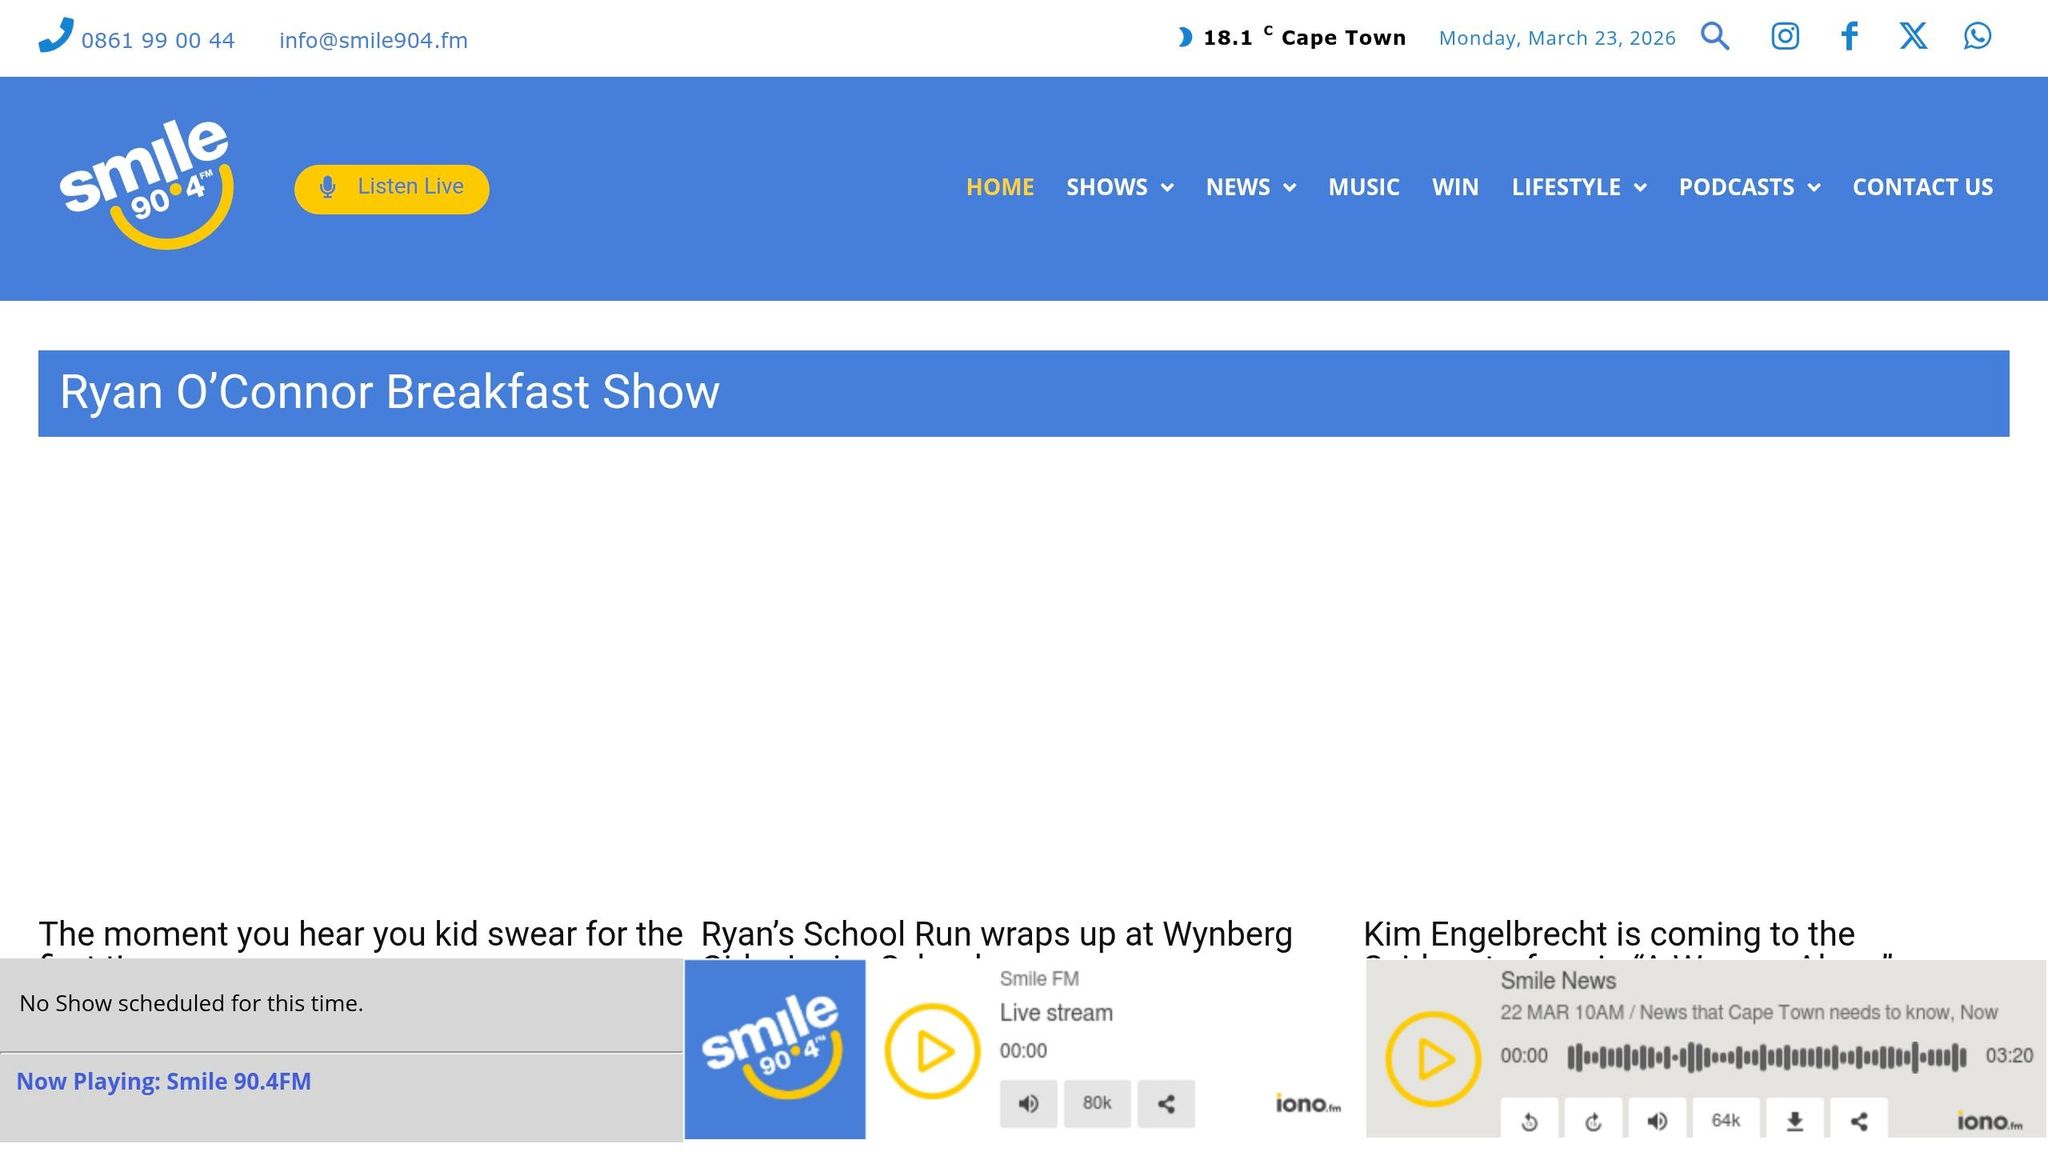Viewport: 2048px width, 1152px height.
Task: Mute the Smile News player volume
Action: [x=1657, y=1120]
